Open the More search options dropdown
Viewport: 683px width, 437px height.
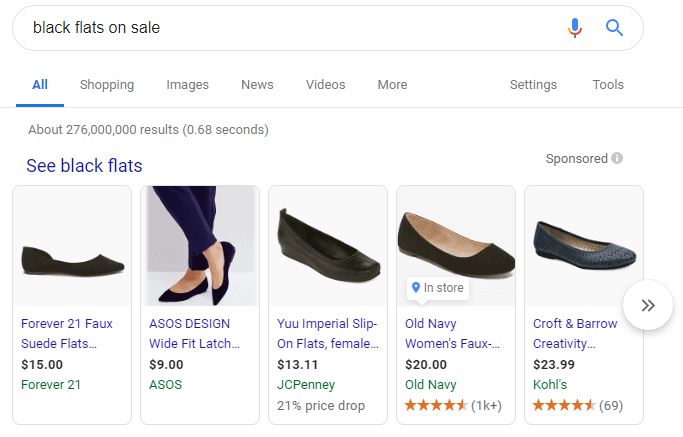click(x=392, y=85)
